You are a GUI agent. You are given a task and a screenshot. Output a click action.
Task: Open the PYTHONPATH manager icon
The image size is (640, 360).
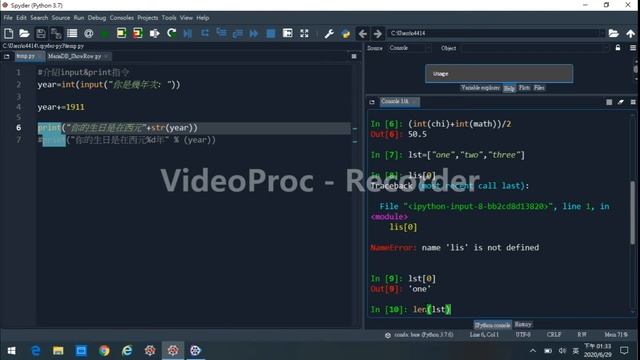(x=346, y=33)
